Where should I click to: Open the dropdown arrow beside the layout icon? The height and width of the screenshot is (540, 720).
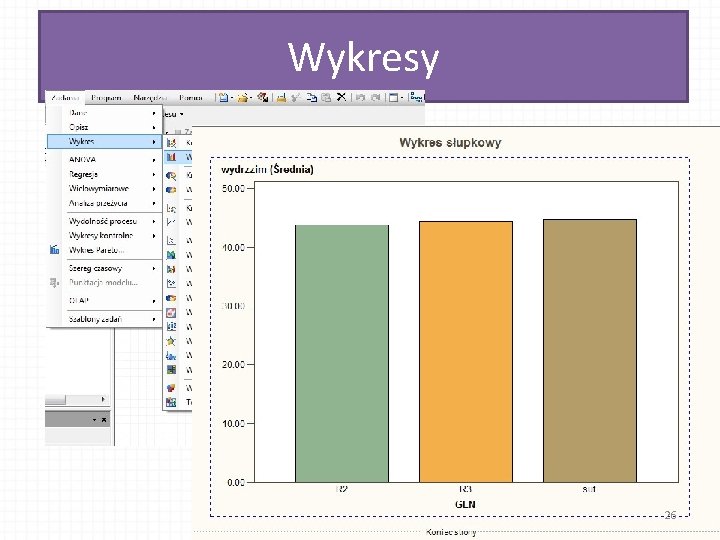click(402, 98)
